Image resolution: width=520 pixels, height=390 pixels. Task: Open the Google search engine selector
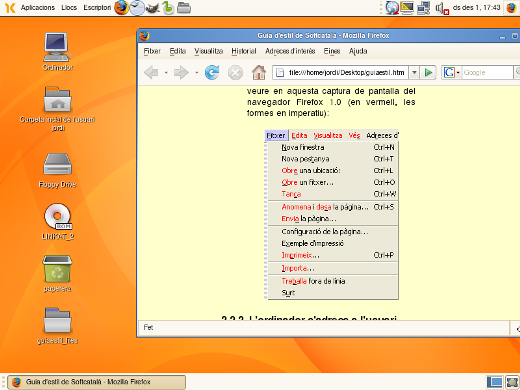click(x=451, y=72)
